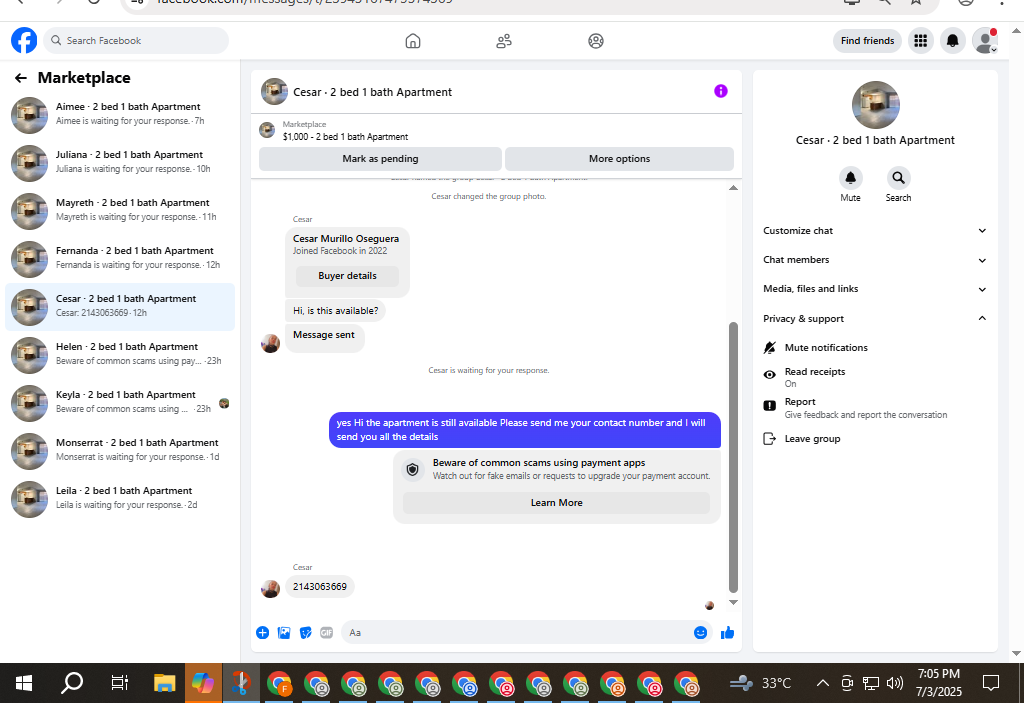Screen dimensions: 1024x703
Task: Go to Home feed icon
Action: (413, 41)
